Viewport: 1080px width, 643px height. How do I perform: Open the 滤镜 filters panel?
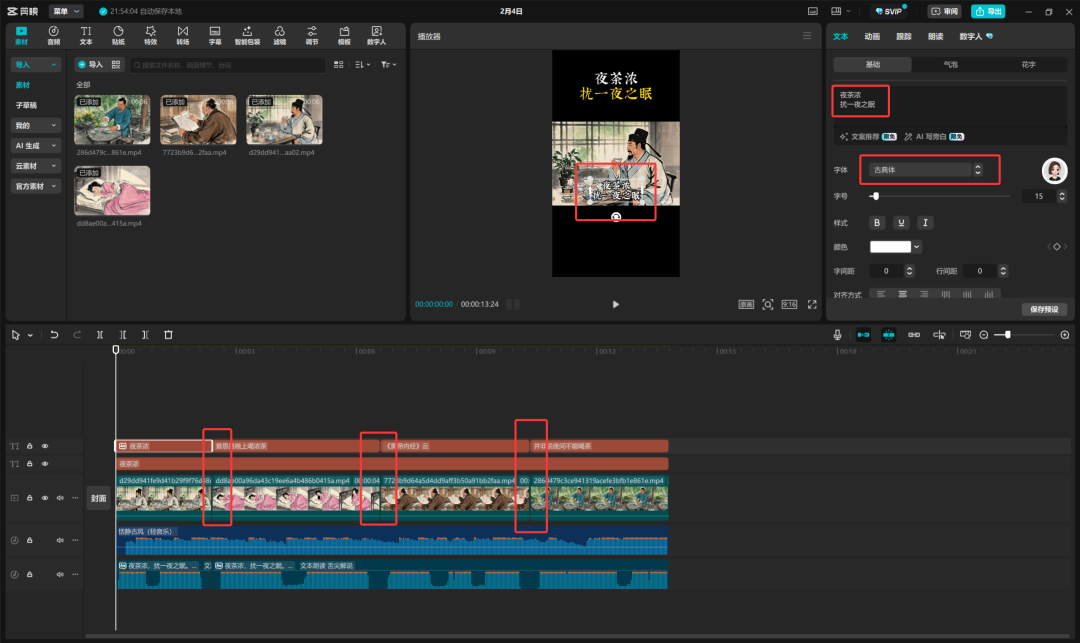pos(280,36)
